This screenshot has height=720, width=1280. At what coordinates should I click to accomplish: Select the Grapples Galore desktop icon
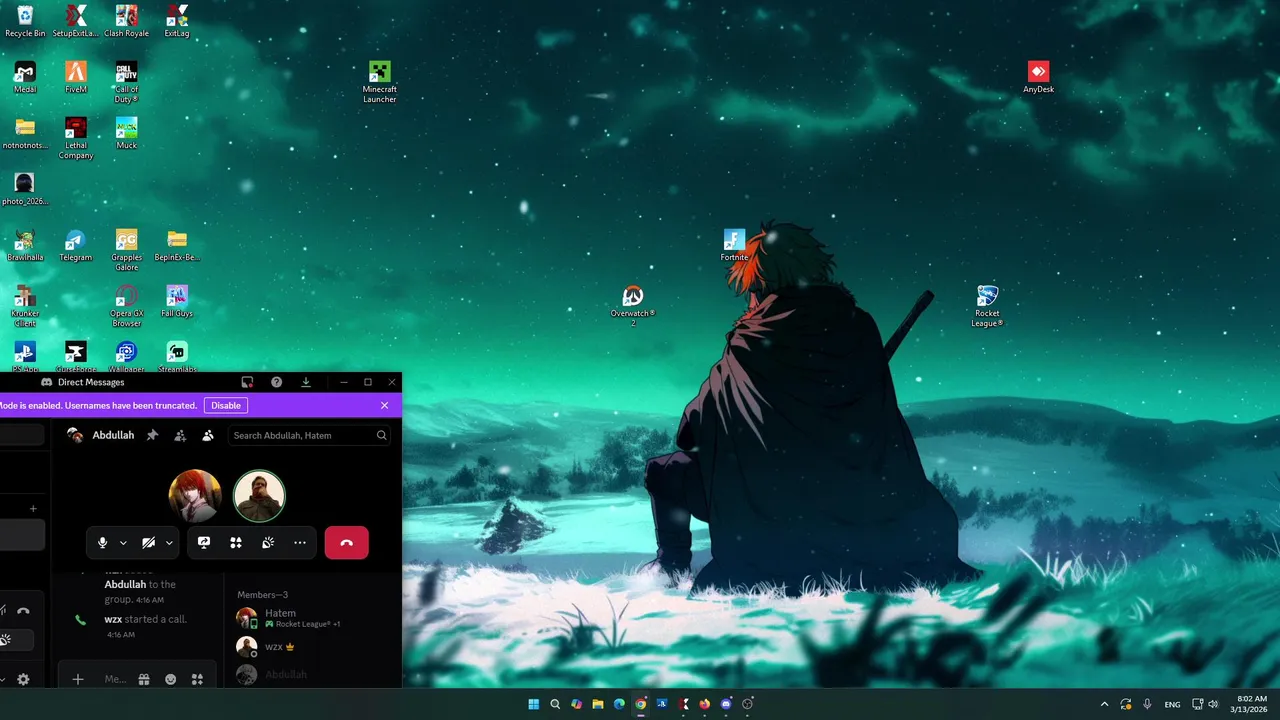126,250
